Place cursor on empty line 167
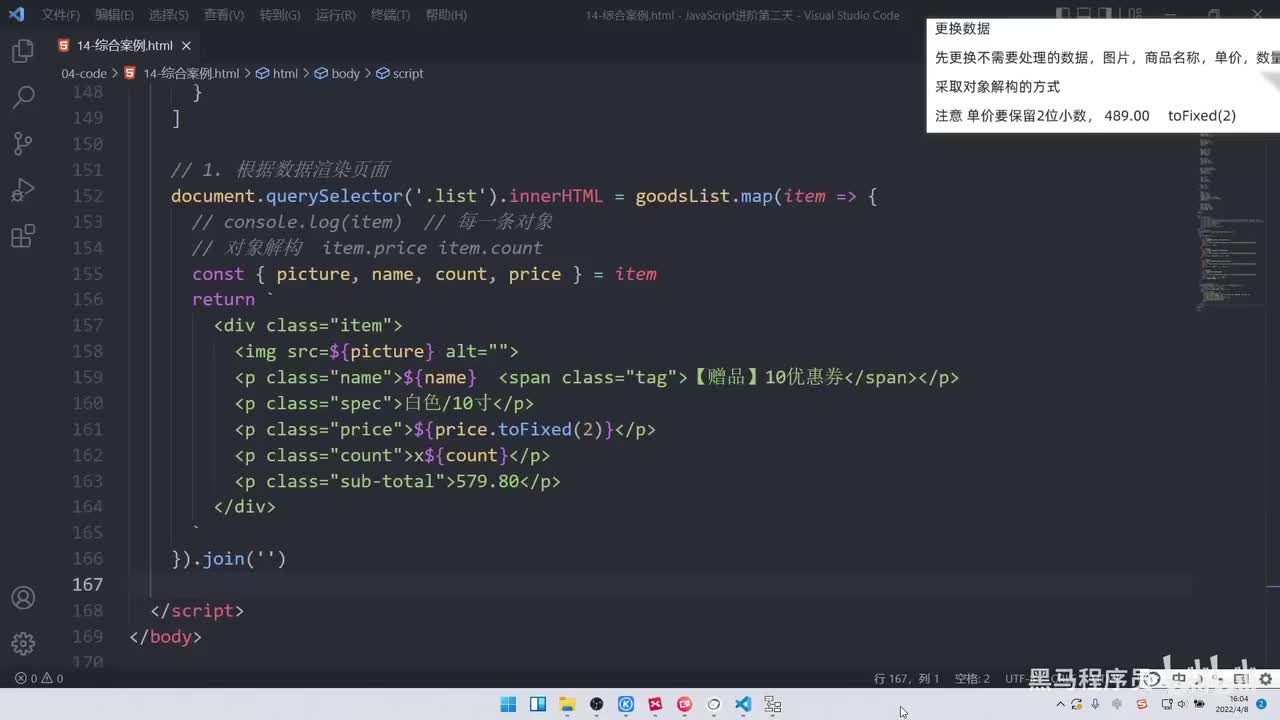 (660, 584)
